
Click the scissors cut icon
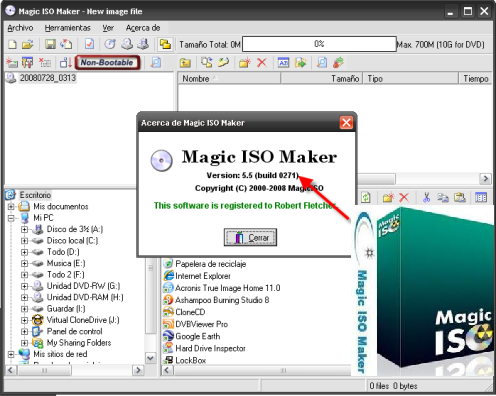point(426,197)
